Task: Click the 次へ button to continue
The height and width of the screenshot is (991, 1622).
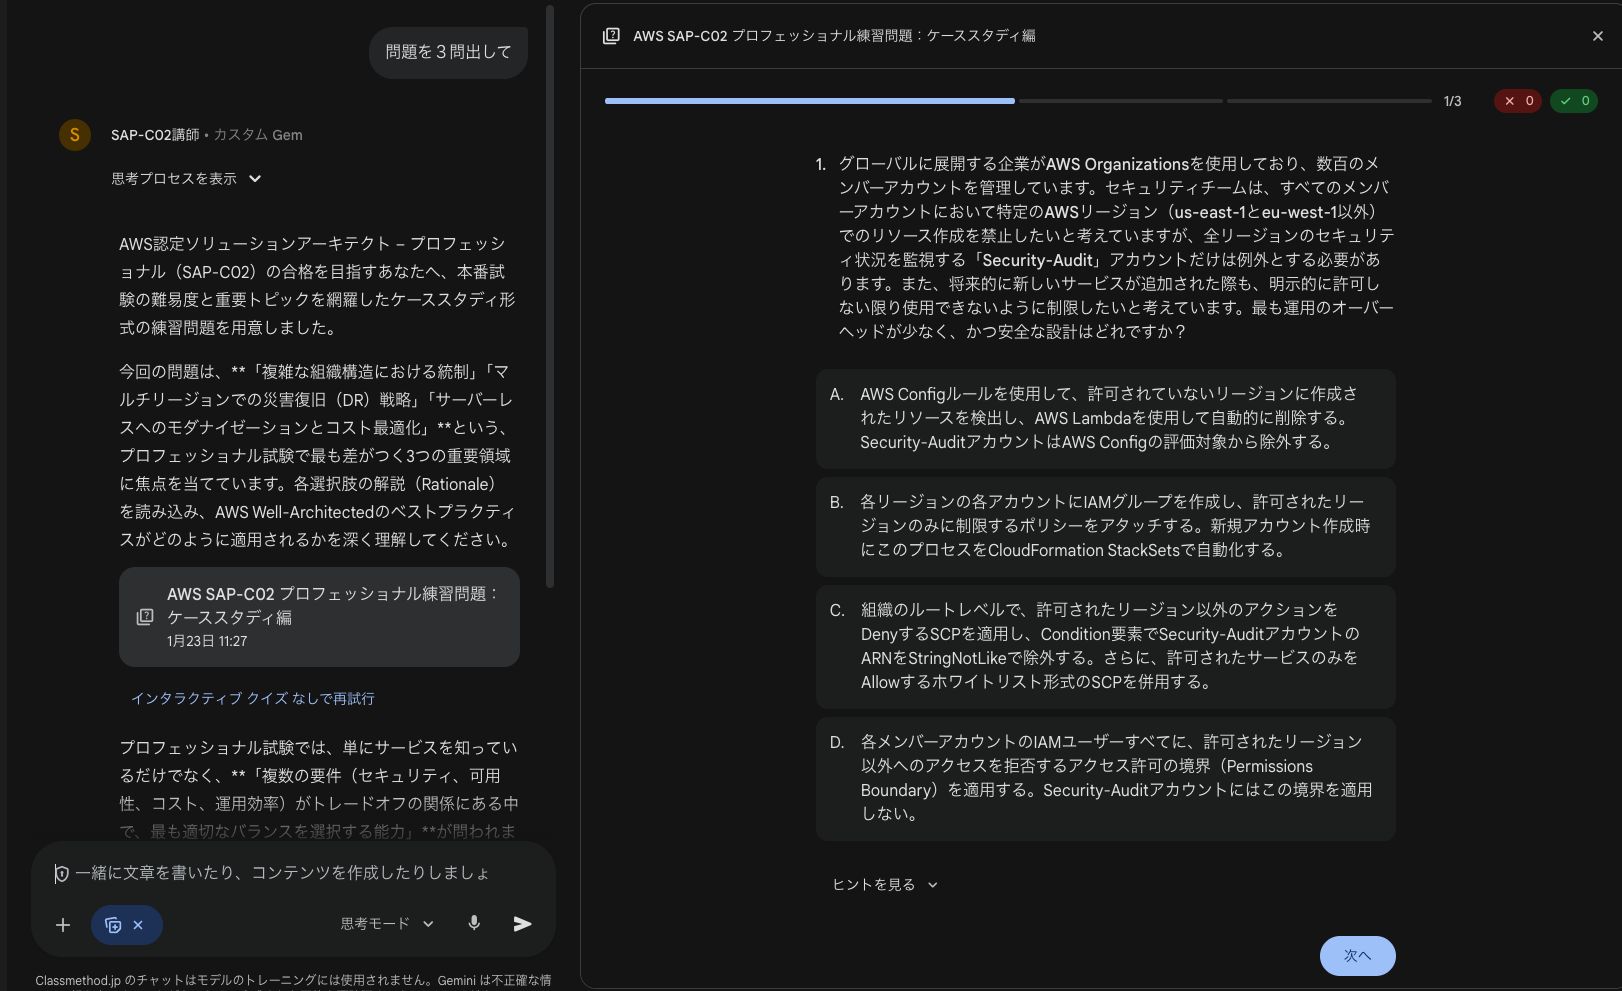Action: coord(1357,956)
